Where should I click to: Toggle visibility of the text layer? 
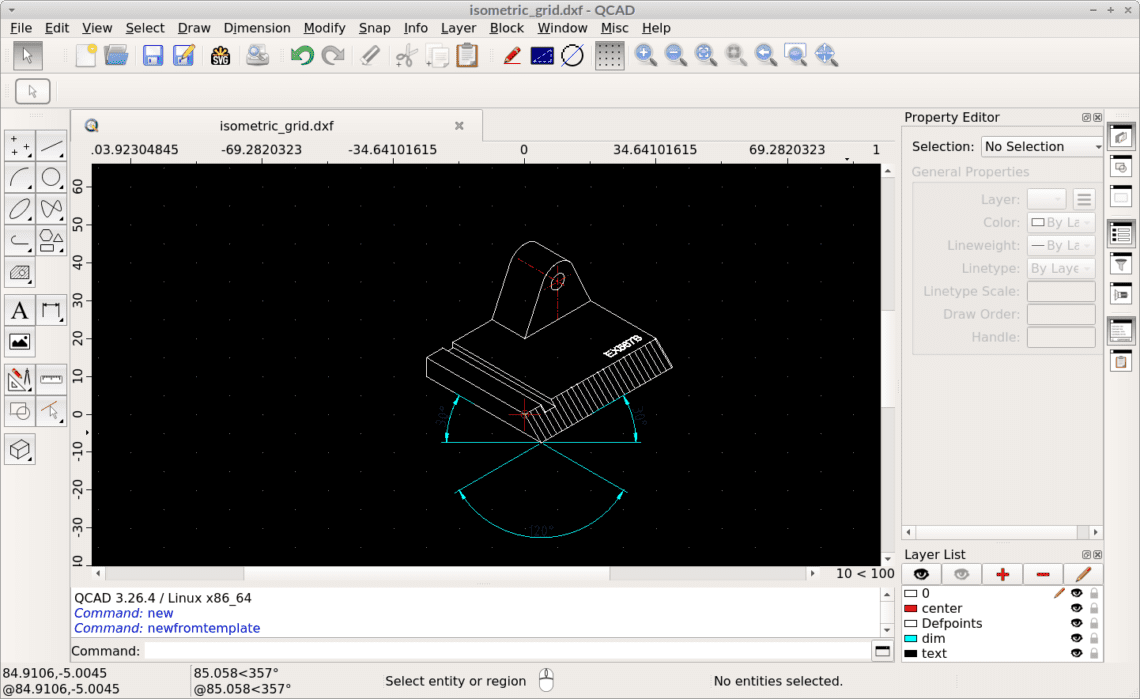[x=1077, y=653]
